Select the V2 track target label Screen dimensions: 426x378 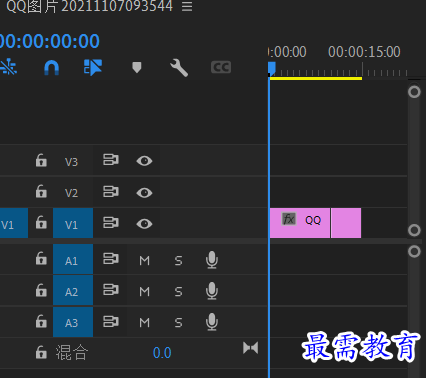(71, 193)
